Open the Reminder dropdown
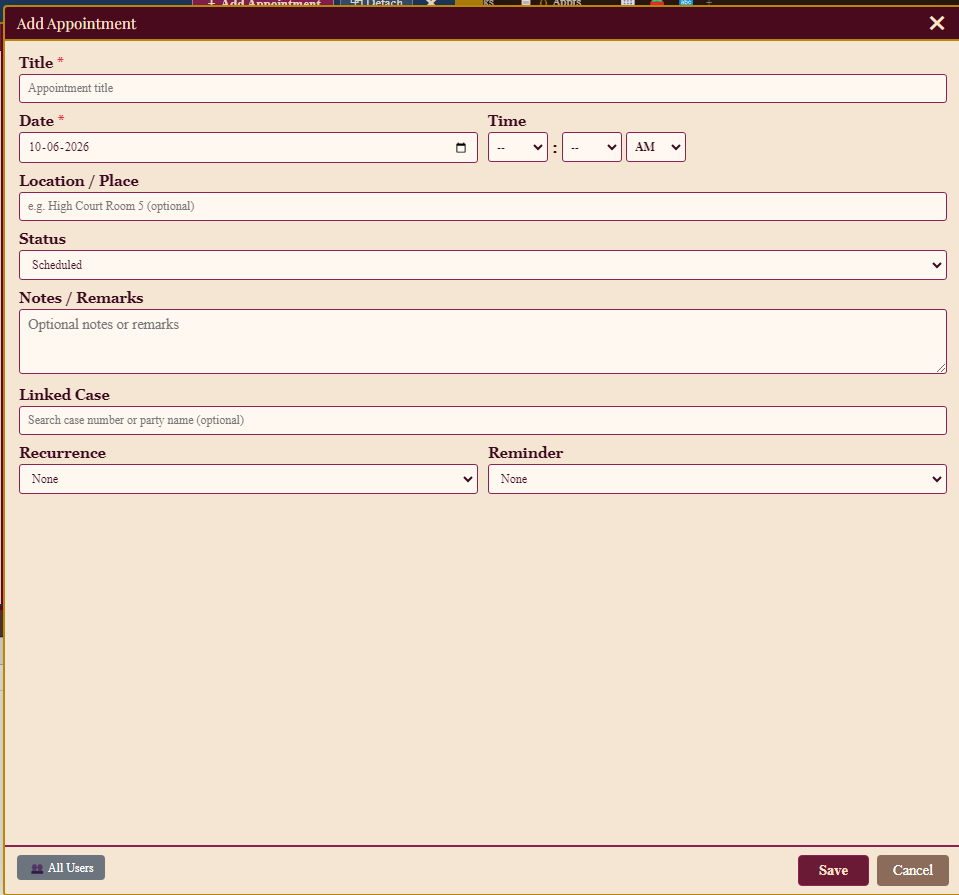This screenshot has height=895, width=959. pos(717,479)
